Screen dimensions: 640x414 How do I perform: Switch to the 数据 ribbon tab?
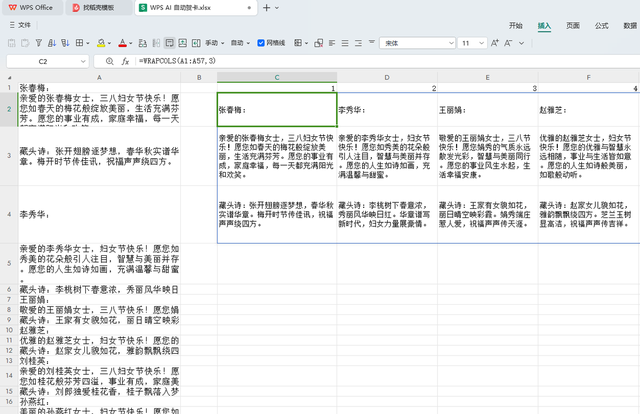click(x=630, y=26)
